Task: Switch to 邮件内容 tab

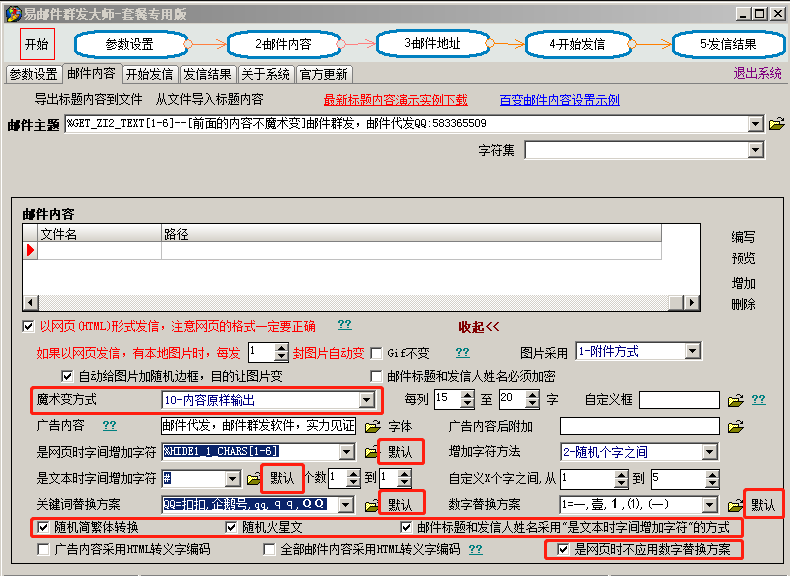Action: 91,74
